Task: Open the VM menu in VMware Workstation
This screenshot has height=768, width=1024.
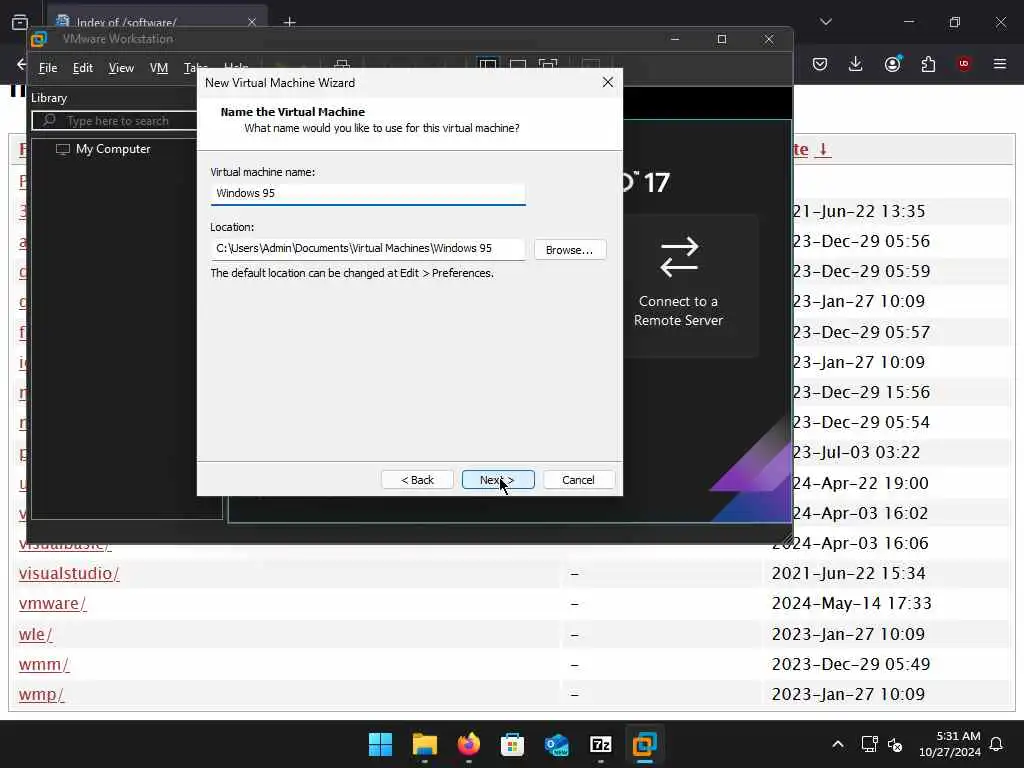Action: pyautogui.click(x=159, y=68)
